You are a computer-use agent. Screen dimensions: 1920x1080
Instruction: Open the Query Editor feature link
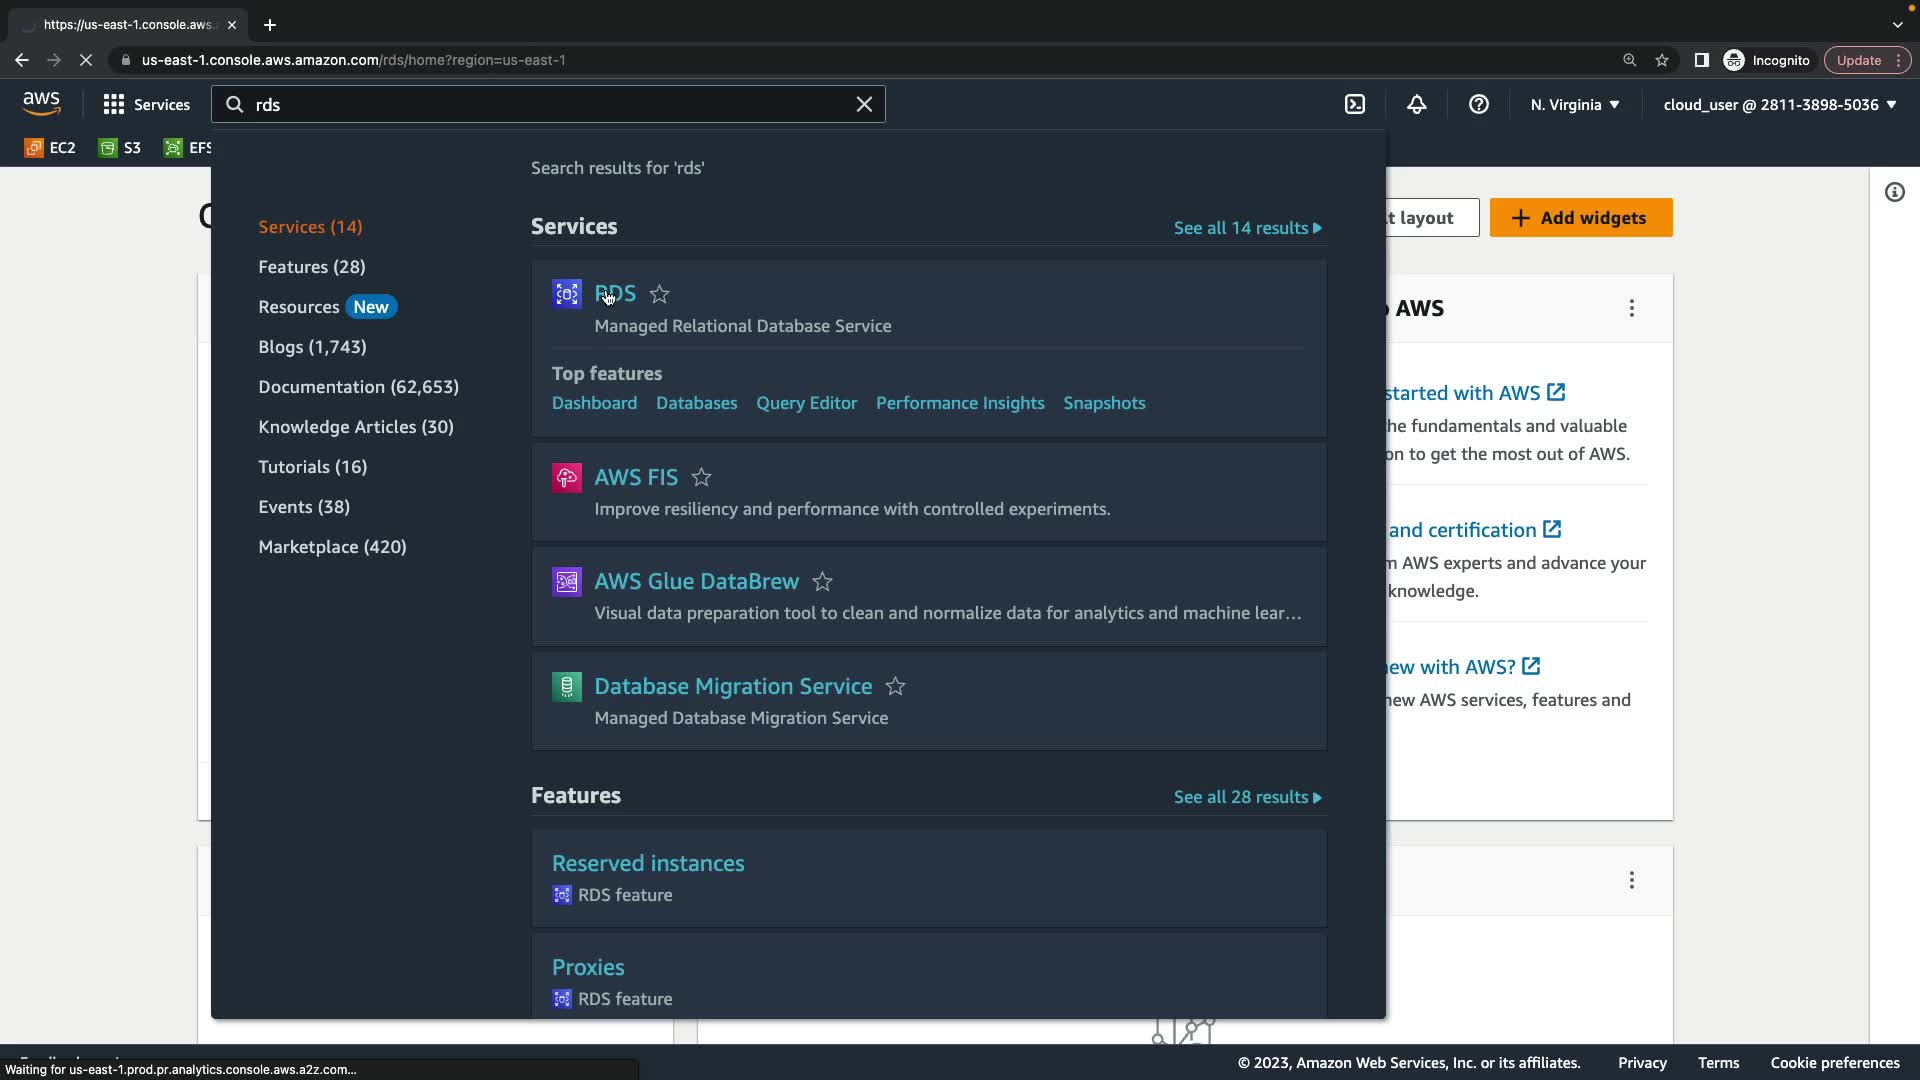tap(806, 403)
